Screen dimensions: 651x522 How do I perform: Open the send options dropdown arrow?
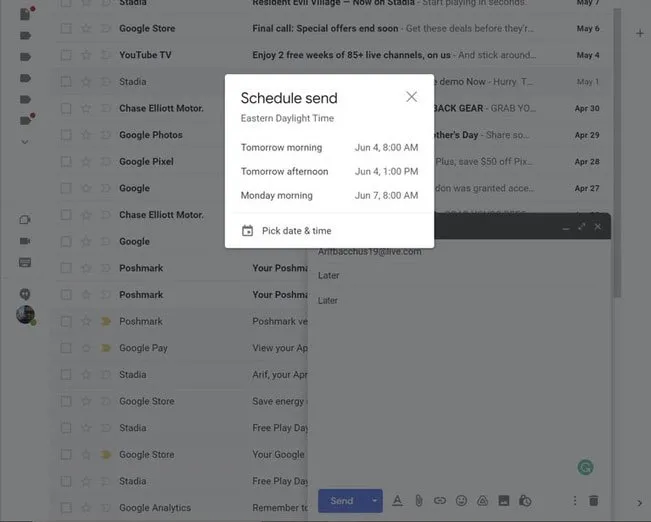point(375,501)
